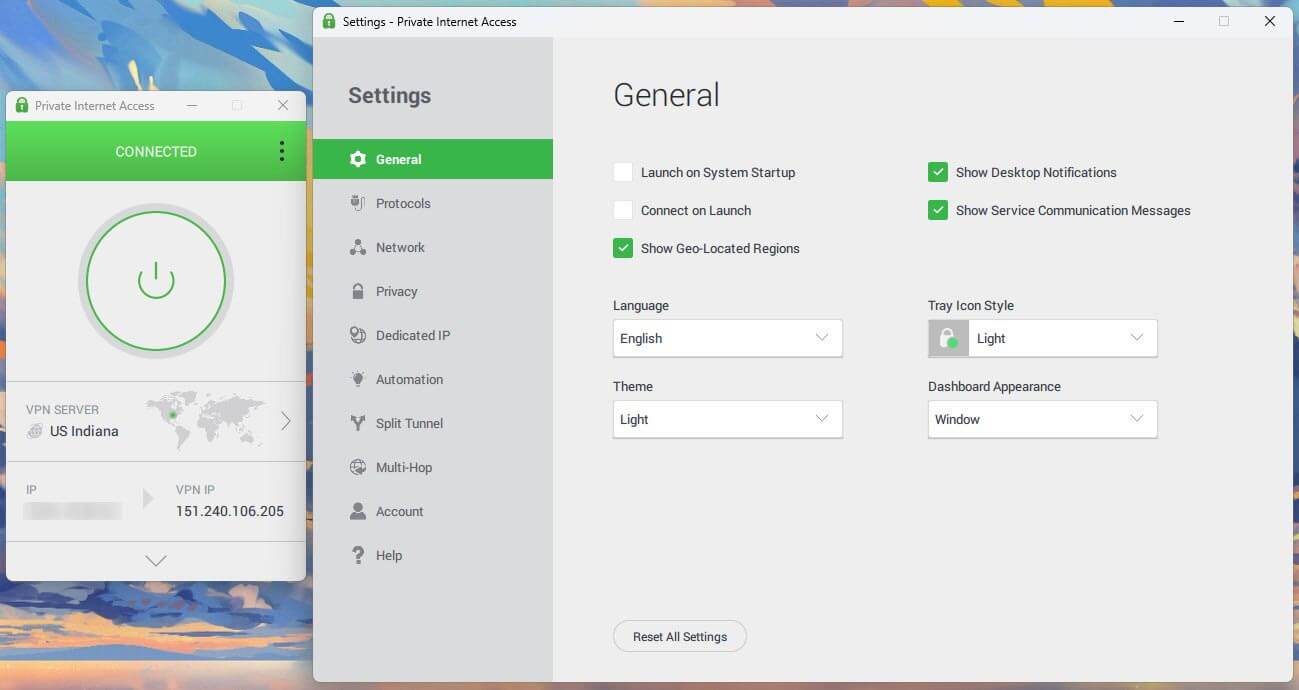Click the US Indiana region icon

pyautogui.click(x=35, y=431)
